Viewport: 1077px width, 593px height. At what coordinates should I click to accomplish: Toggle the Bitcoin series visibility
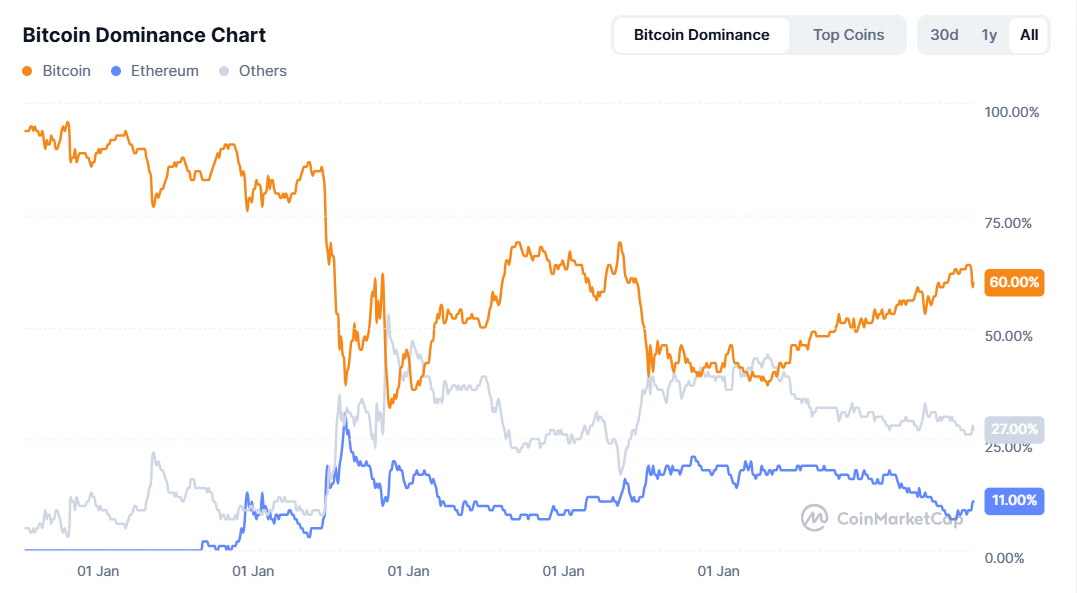(56, 71)
